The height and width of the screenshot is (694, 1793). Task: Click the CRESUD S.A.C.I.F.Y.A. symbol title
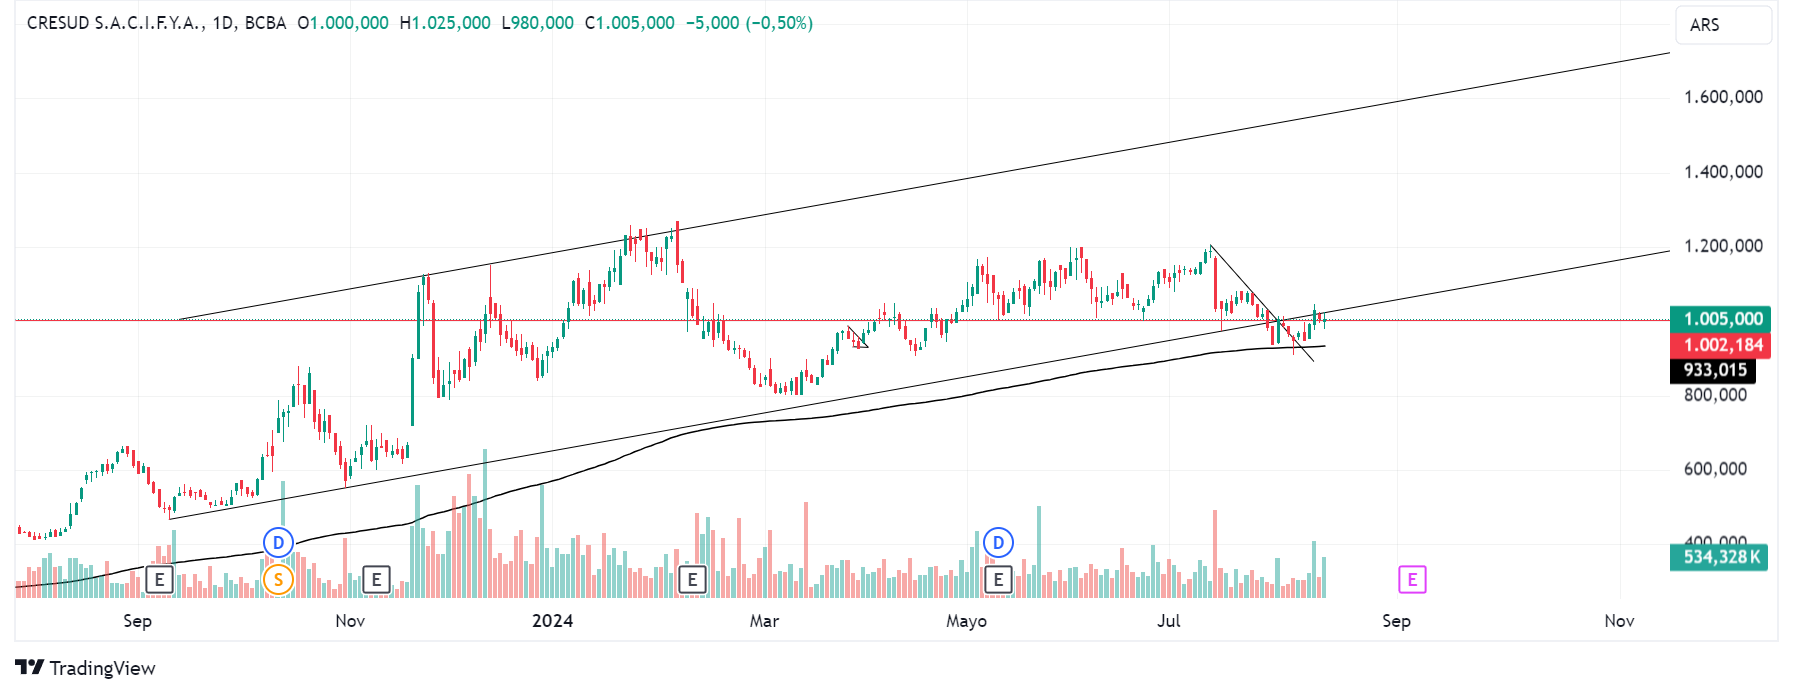(116, 23)
